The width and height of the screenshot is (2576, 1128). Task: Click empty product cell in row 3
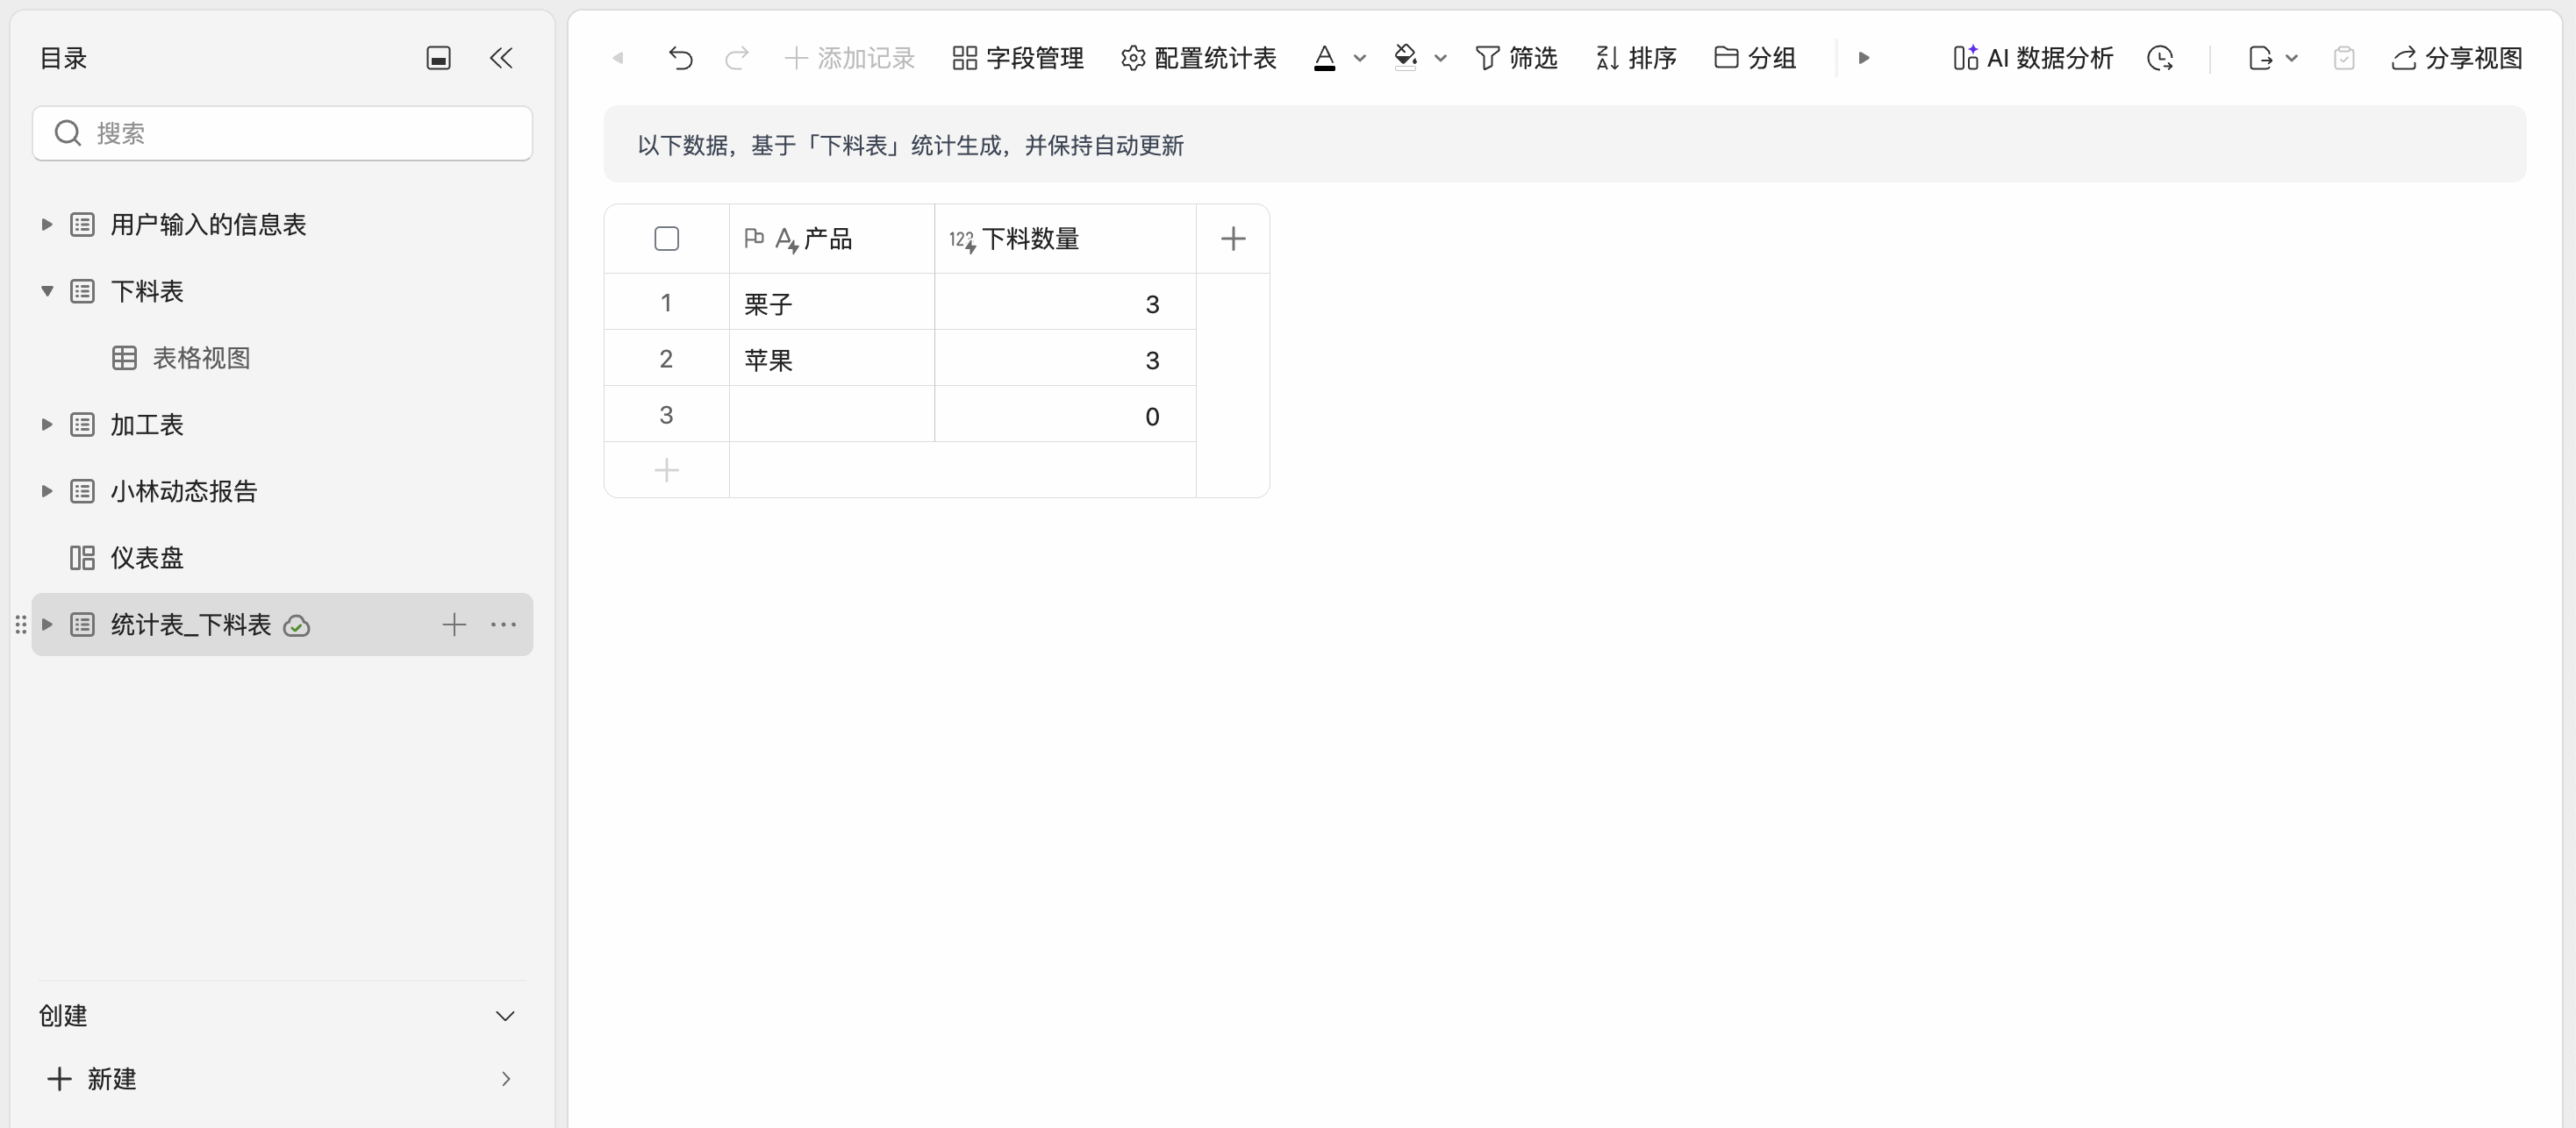click(x=832, y=414)
